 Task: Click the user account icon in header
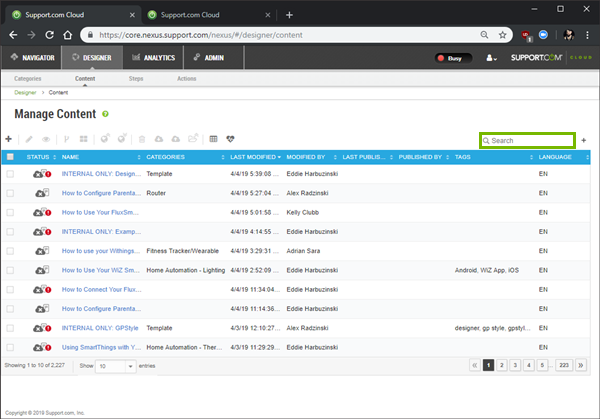(491, 58)
